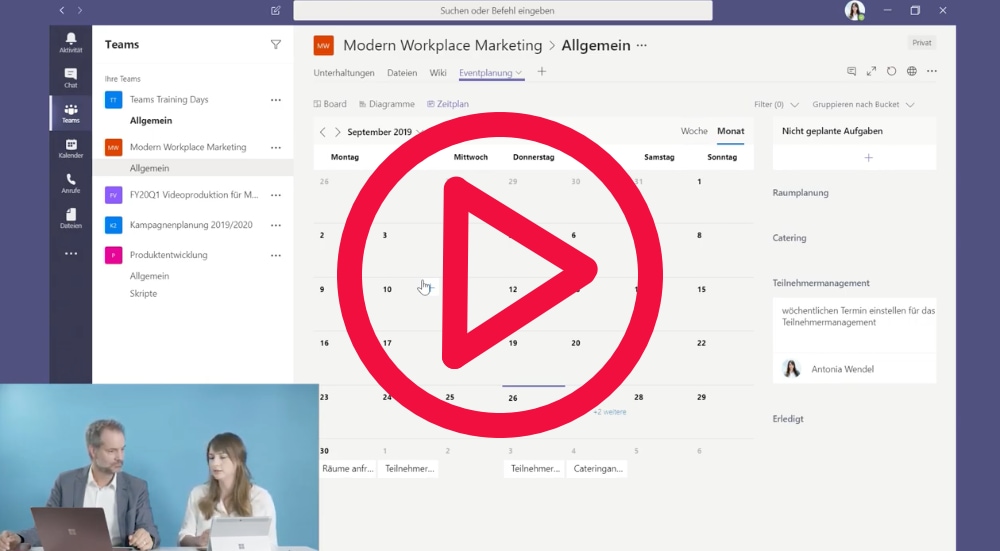Viewport: 1000px width, 551px height.
Task: Open Allgemein channel under Produktentwicklung
Action: tap(149, 276)
